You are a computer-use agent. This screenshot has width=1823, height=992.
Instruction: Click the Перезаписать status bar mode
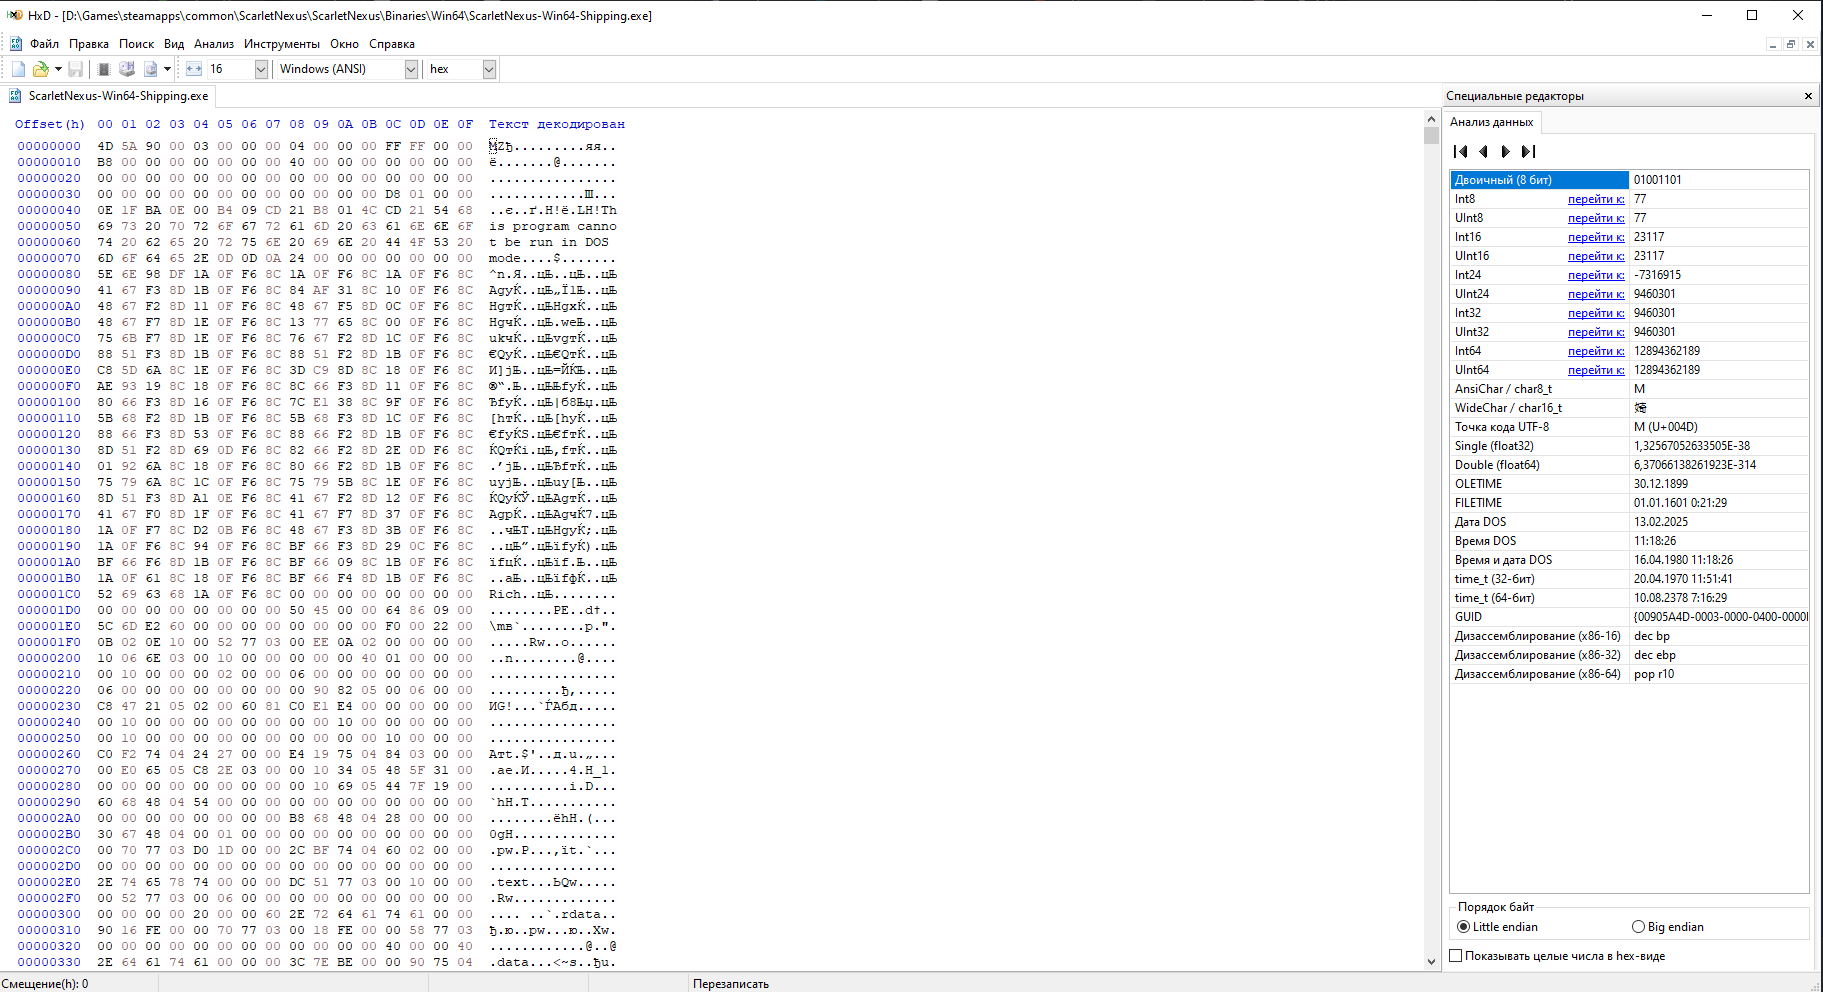(x=731, y=984)
